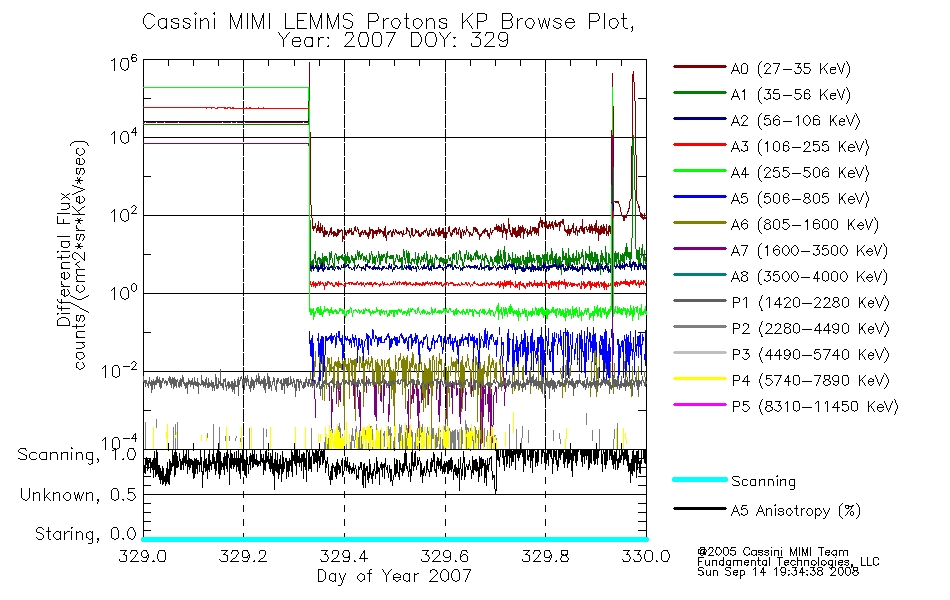Image resolution: width=950 pixels, height=600 pixels.
Task: Click the Sun Sep 14 19:34:38 2008 timestamp
Action: [777, 572]
